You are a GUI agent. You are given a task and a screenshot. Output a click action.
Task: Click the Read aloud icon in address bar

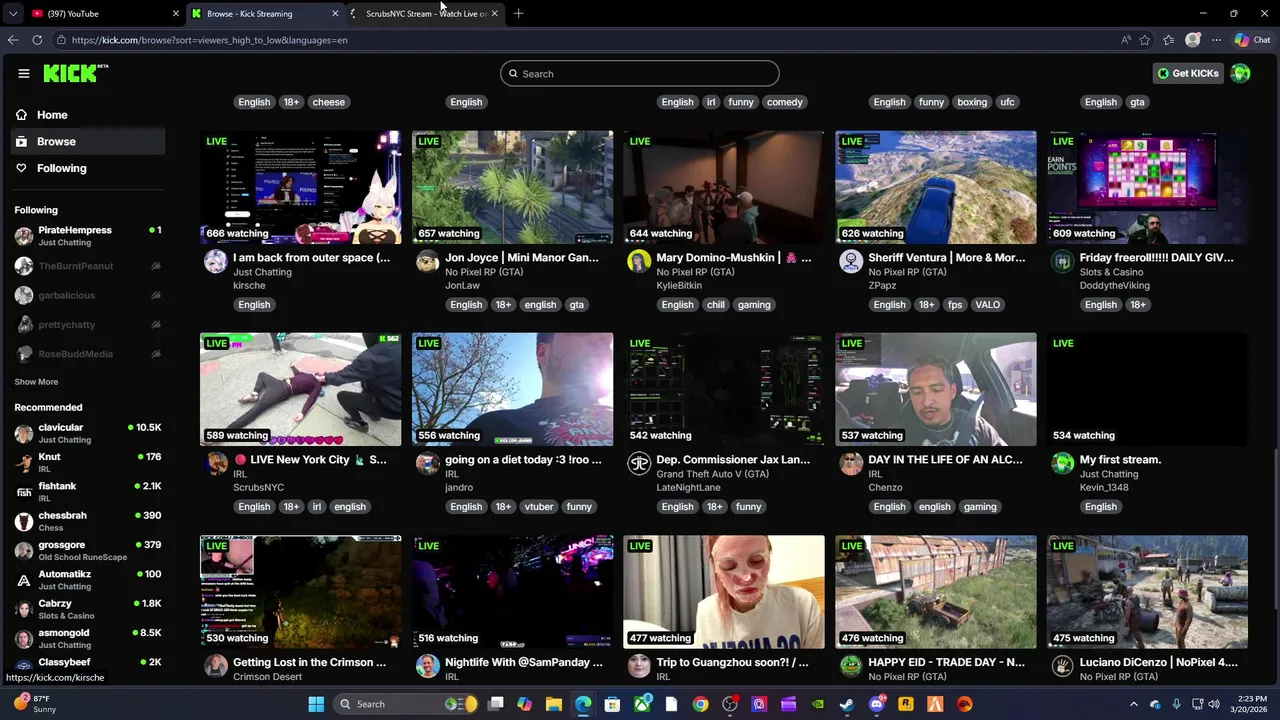[1125, 40]
